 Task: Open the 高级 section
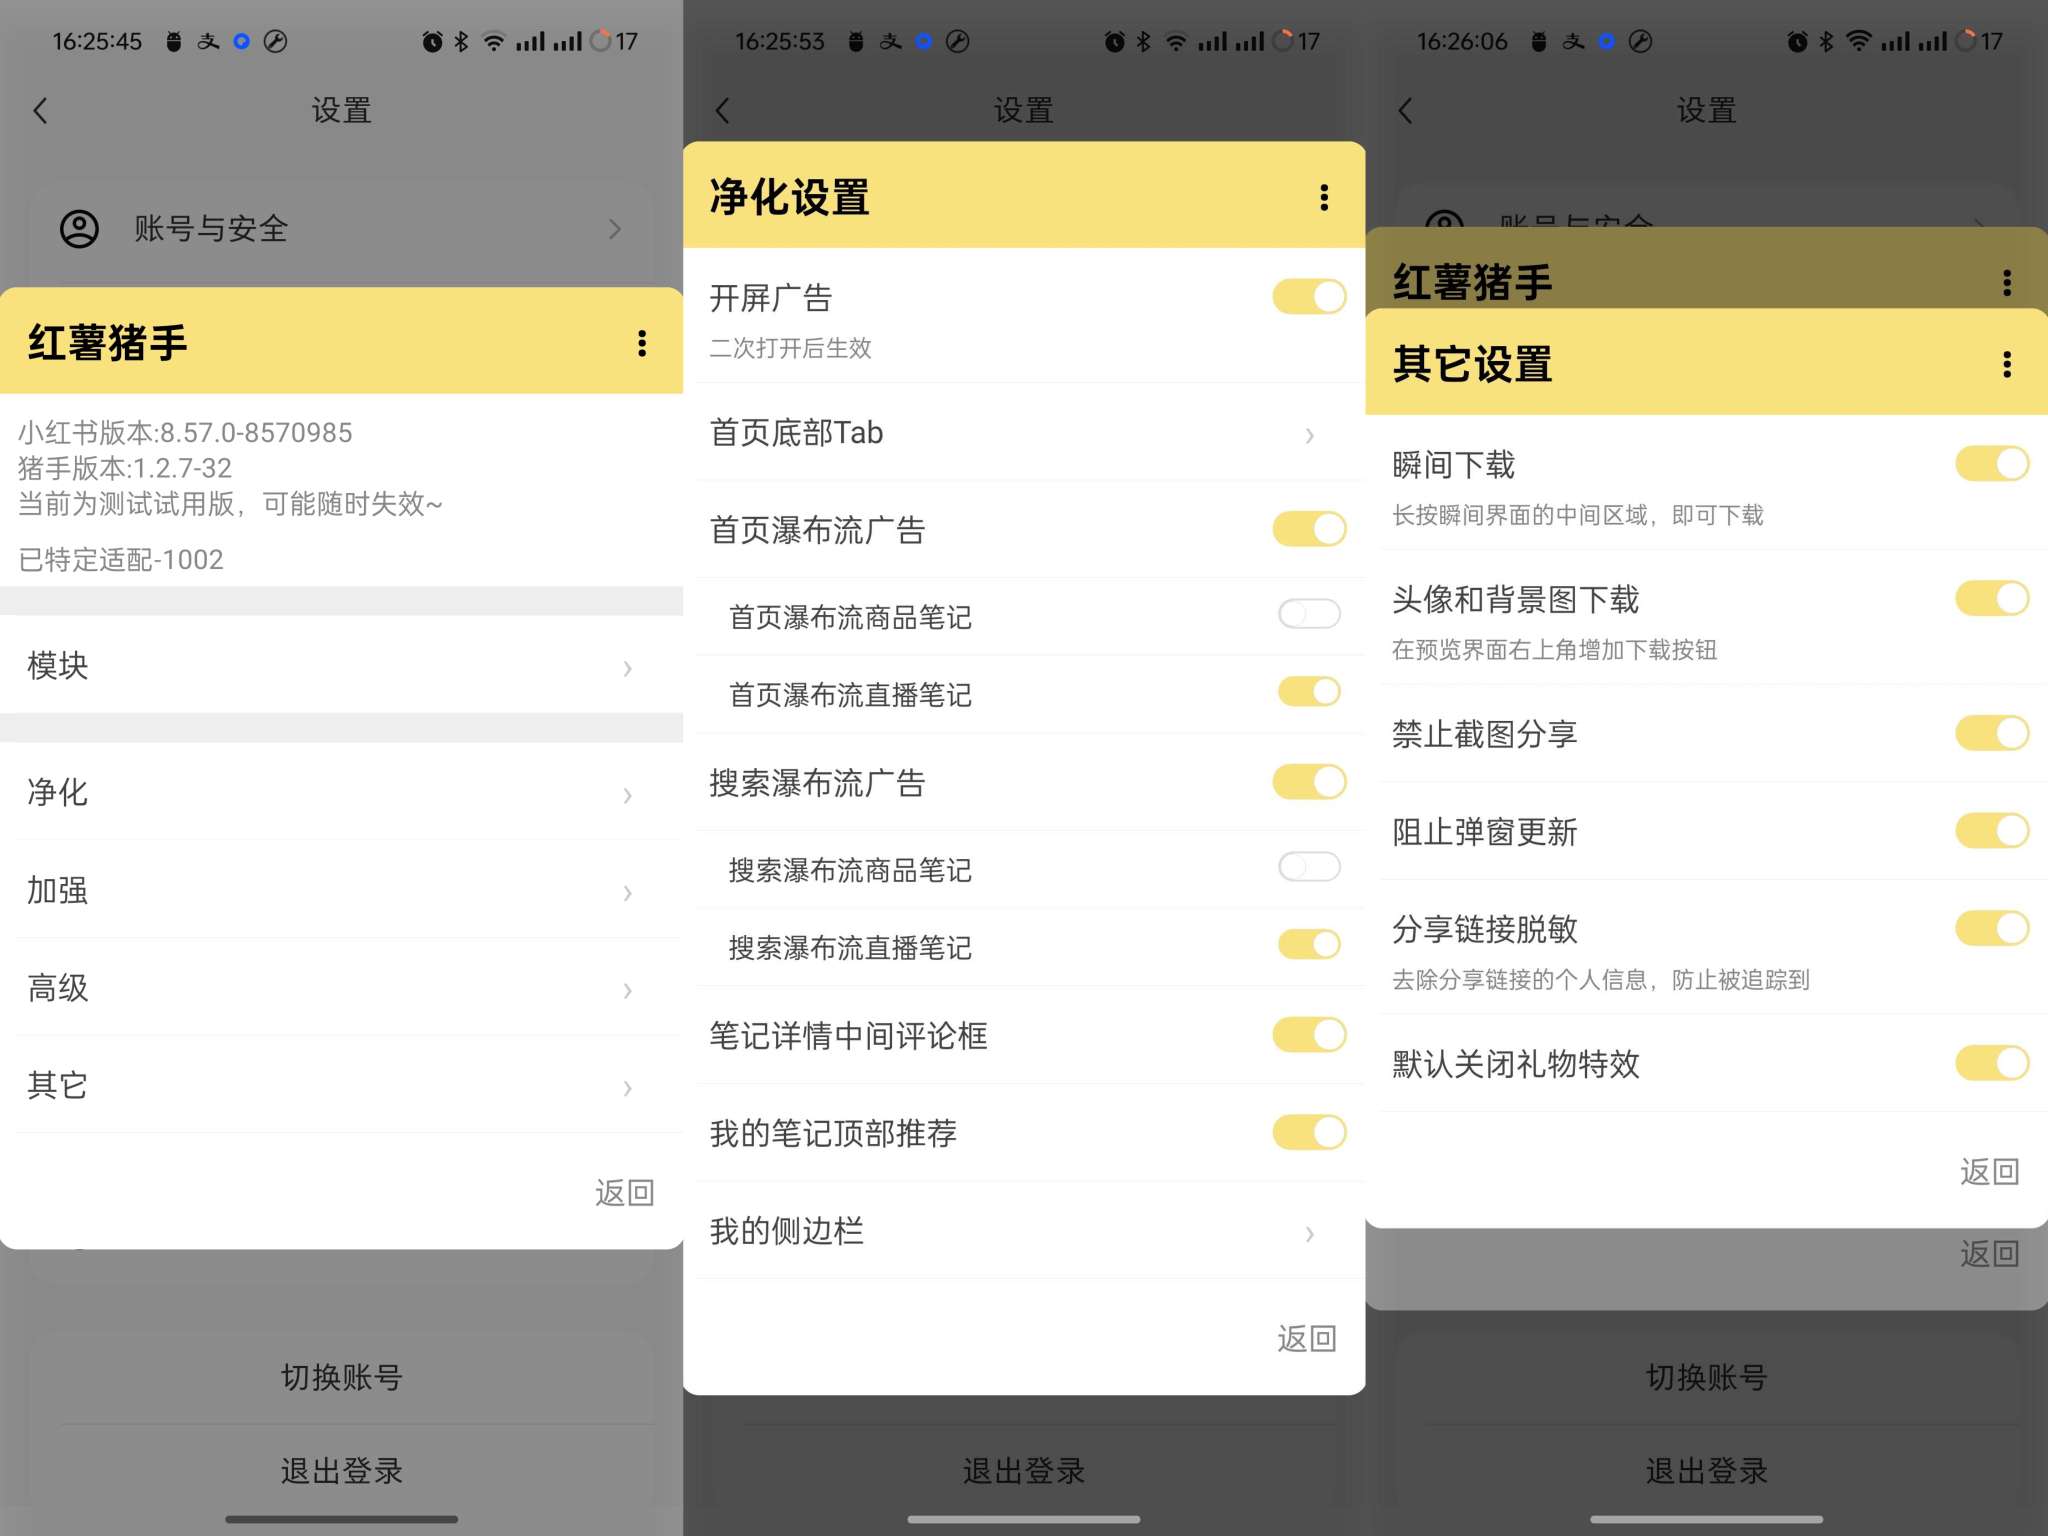click(x=341, y=988)
